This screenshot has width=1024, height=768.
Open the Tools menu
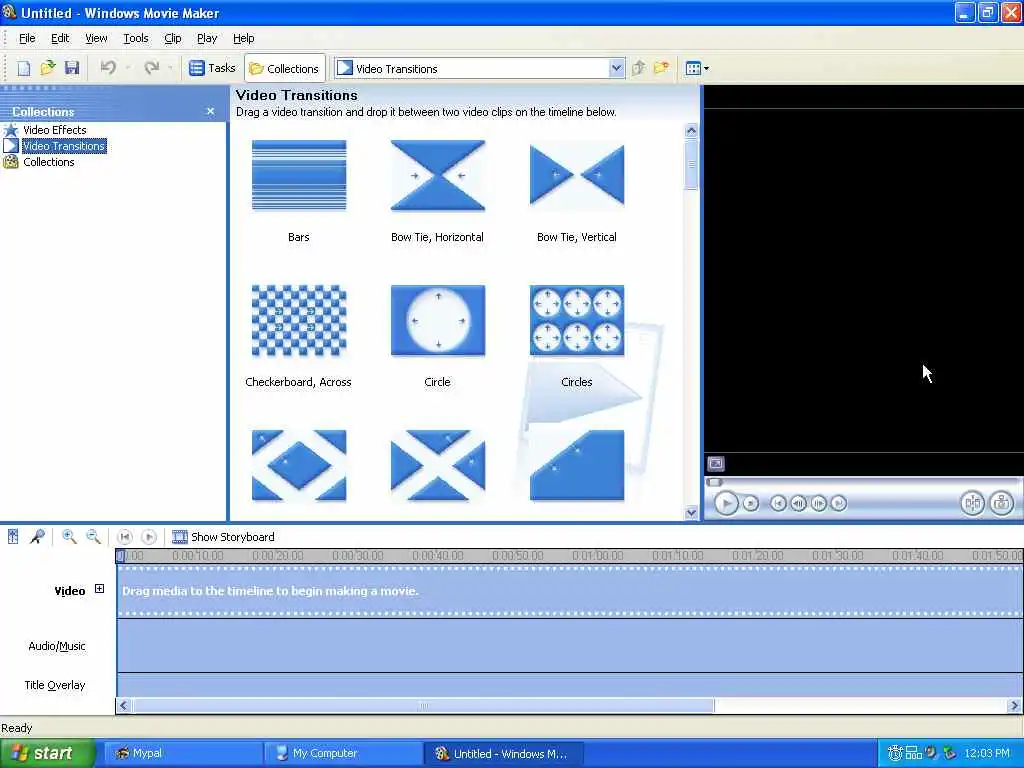point(136,38)
